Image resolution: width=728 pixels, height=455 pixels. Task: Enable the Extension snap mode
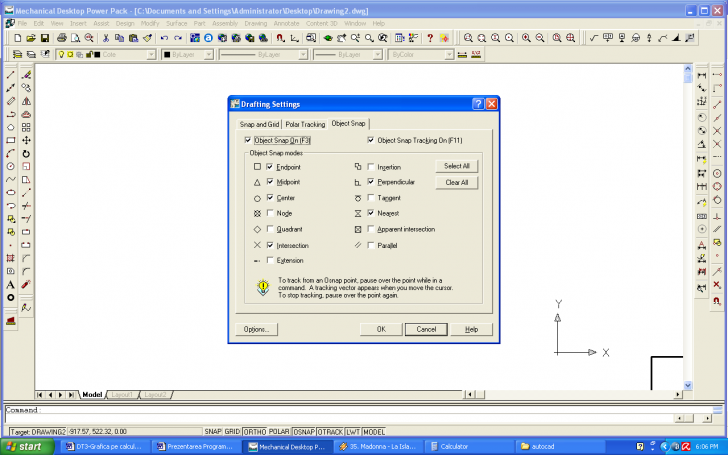270,260
